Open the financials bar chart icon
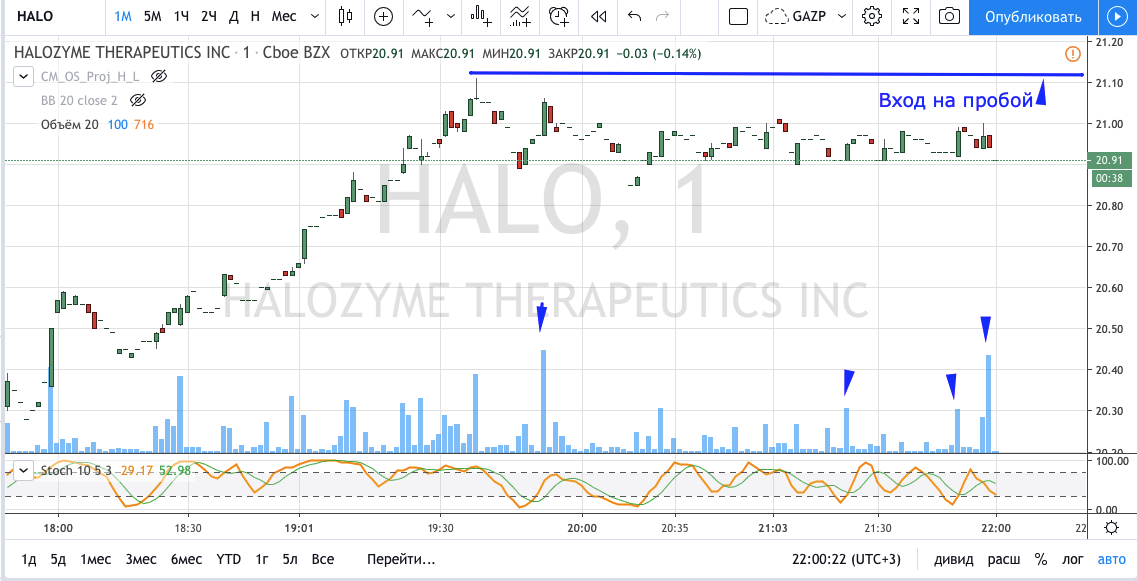 (482, 16)
